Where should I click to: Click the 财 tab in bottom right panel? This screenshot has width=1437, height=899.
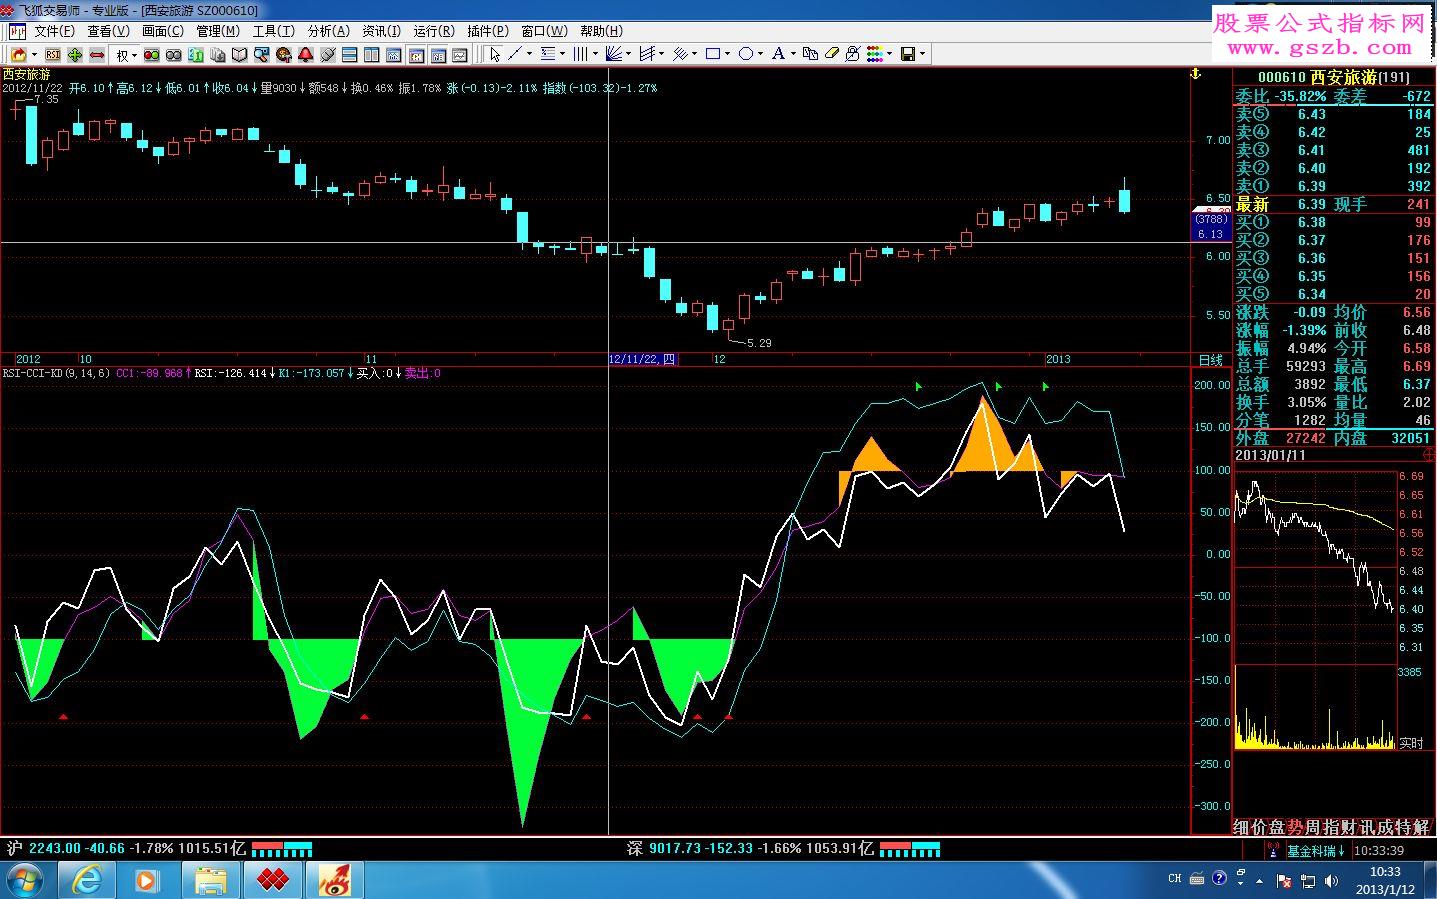1351,827
